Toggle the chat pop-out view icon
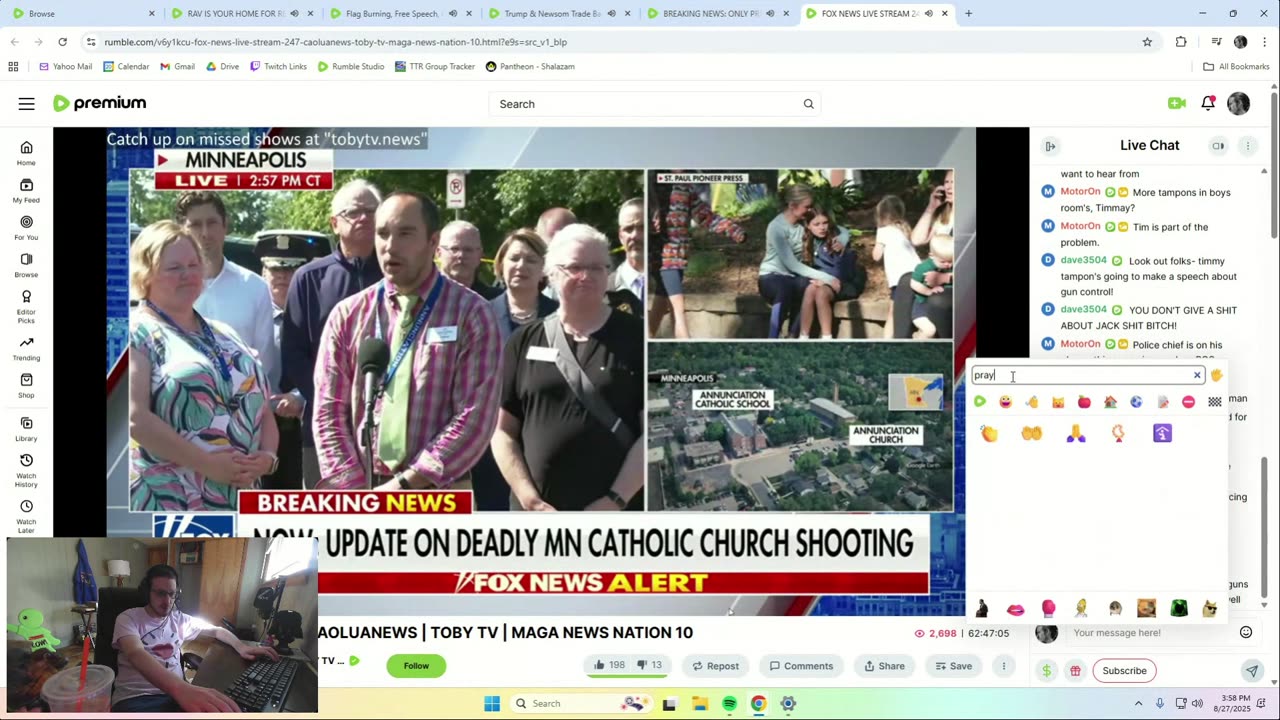Viewport: 1280px width, 720px height. click(x=1218, y=146)
